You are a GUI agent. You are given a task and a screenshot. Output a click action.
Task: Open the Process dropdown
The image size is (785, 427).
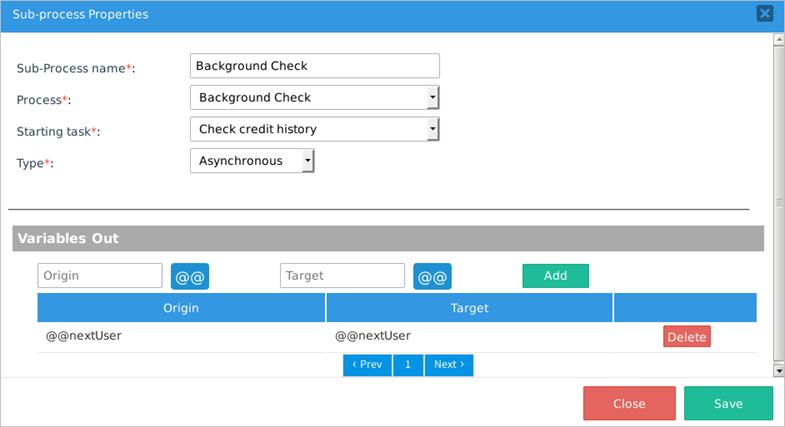click(x=314, y=98)
